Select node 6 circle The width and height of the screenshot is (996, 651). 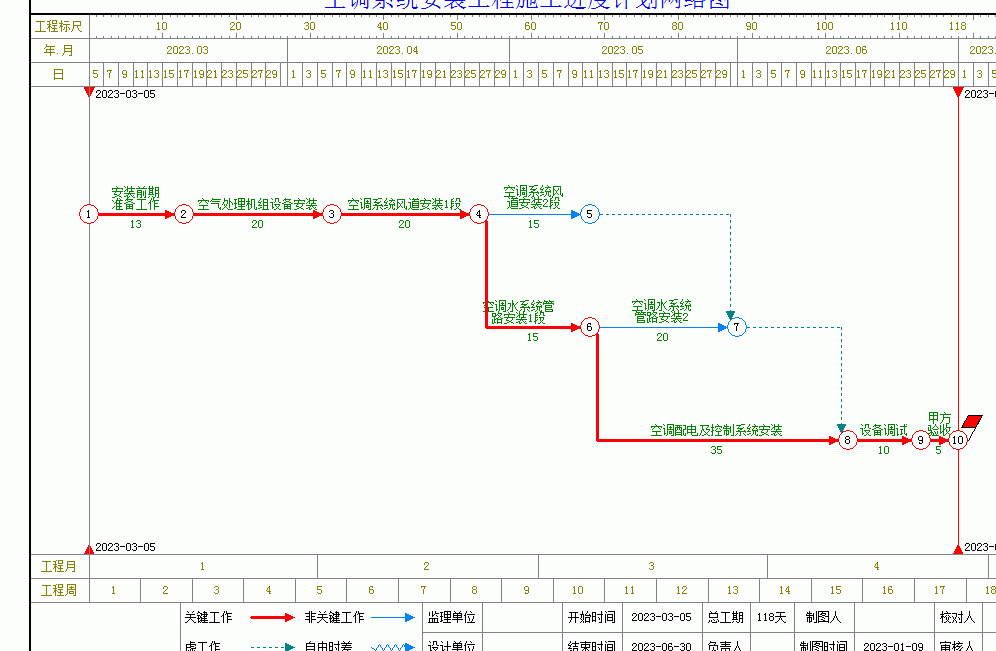tap(589, 327)
